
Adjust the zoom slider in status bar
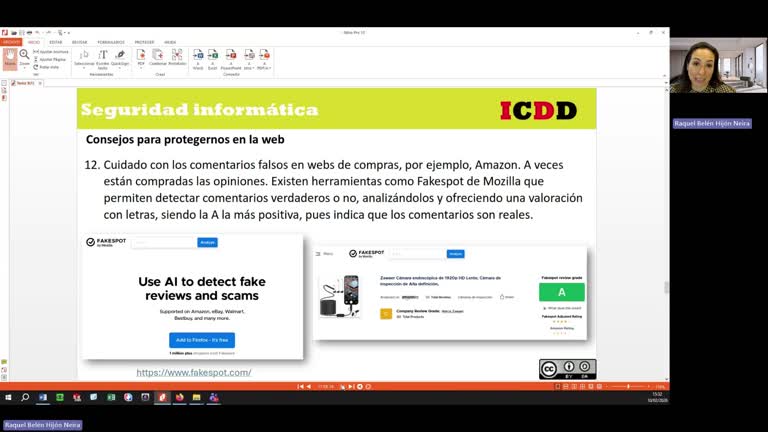[628, 386]
